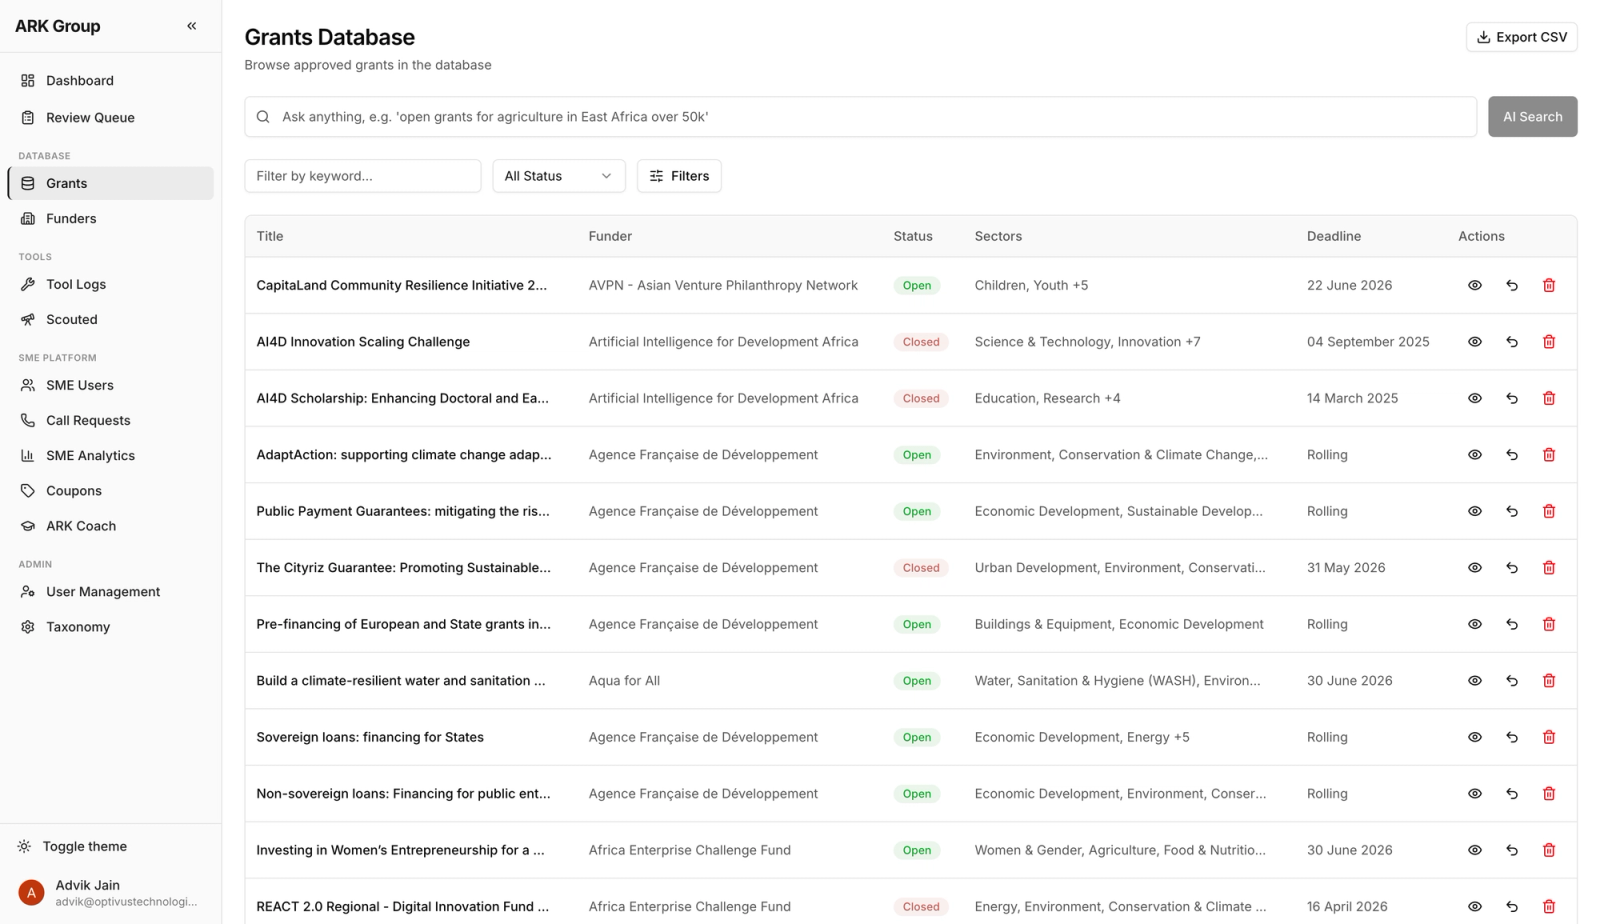Open the Advik Jain account menu
1600x924 pixels.
click(110, 892)
